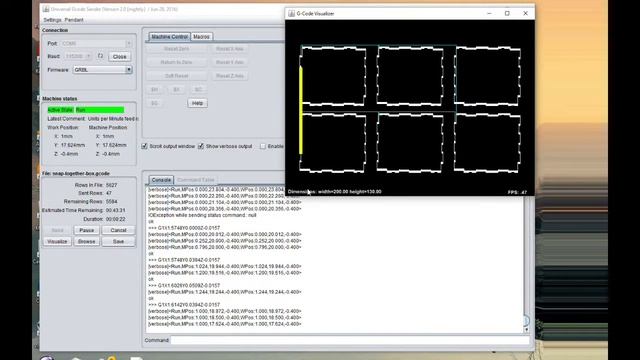Open the Baud rate dropdown

tap(78, 56)
